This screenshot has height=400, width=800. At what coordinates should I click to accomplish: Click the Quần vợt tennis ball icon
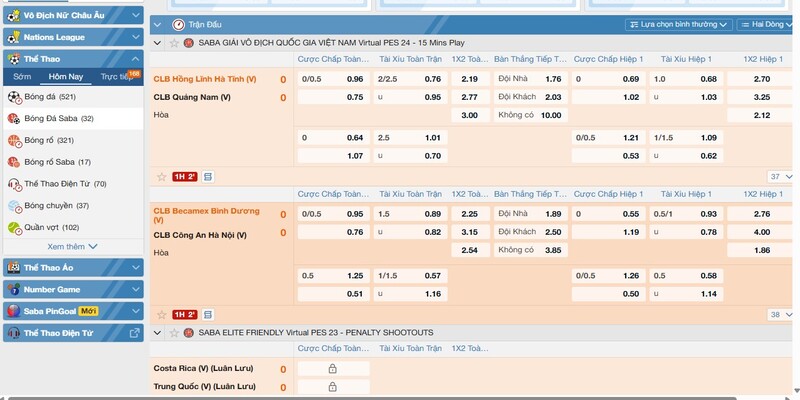(x=14, y=228)
